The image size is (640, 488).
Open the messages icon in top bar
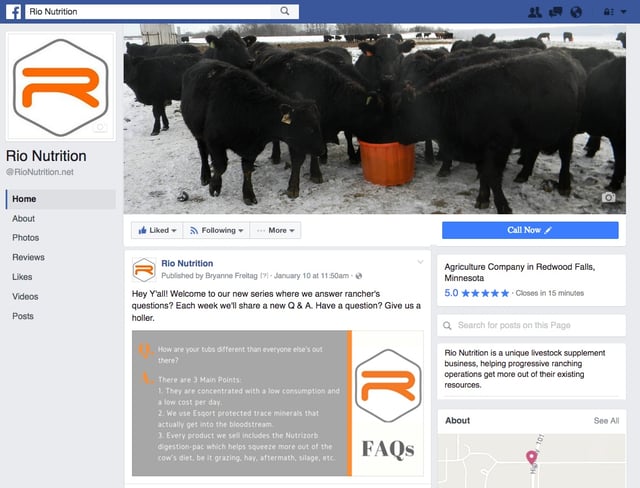(x=556, y=12)
